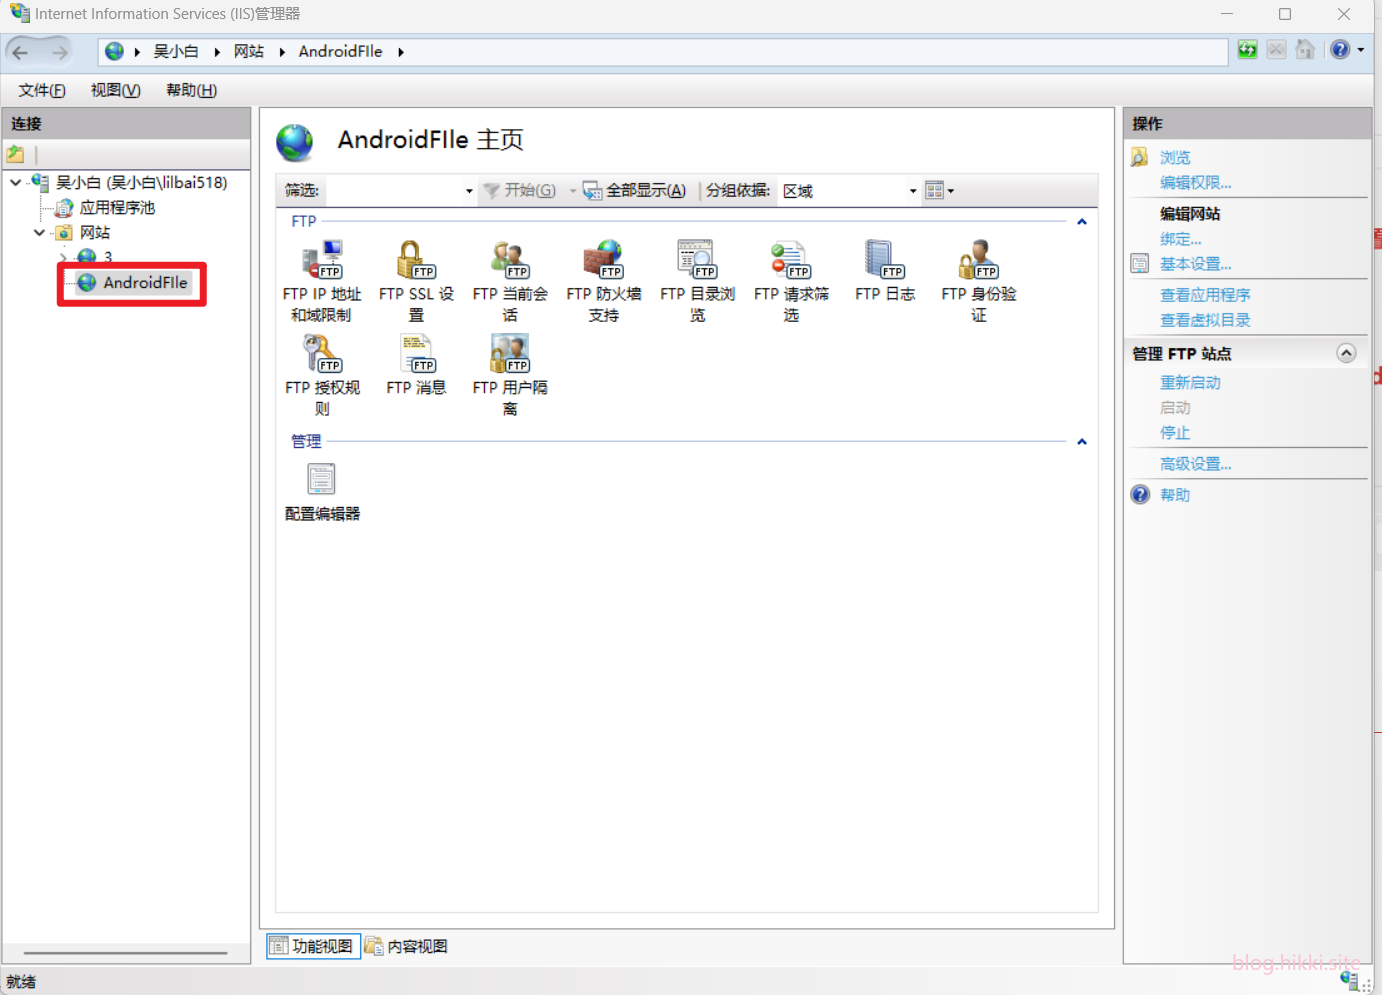Click the globe icon in address bar

tap(115, 51)
